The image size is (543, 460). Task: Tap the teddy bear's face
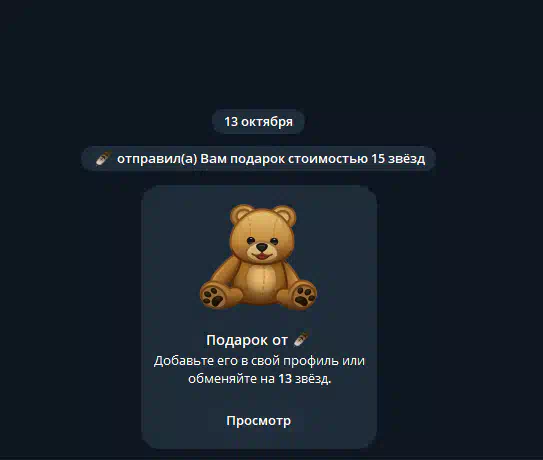click(x=262, y=244)
